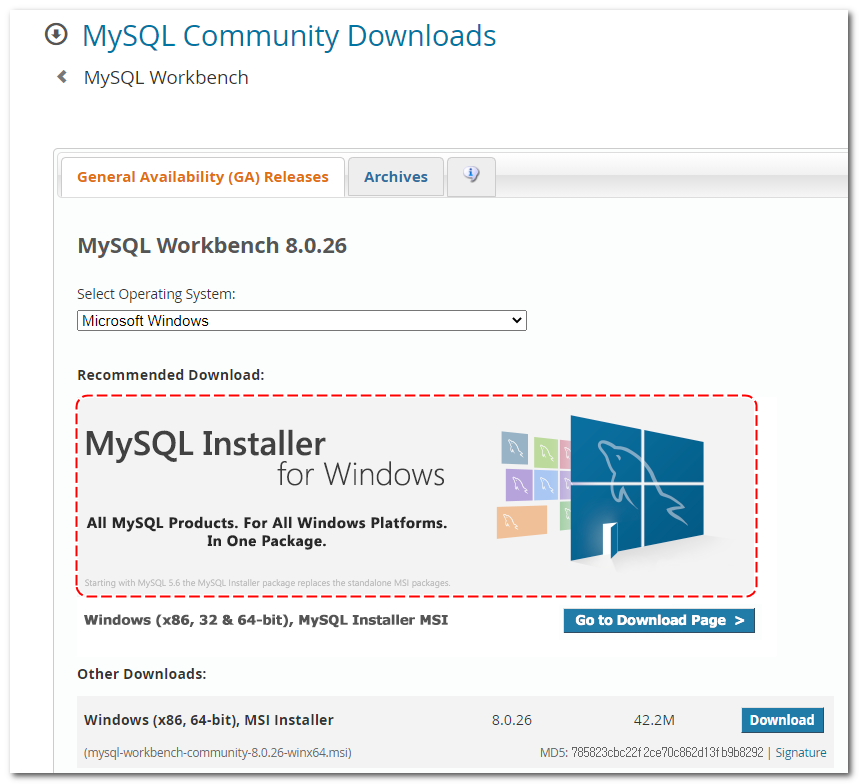Image resolution: width=859 pixels, height=784 pixels.
Task: Click the Go to Download Page button
Action: click(659, 620)
